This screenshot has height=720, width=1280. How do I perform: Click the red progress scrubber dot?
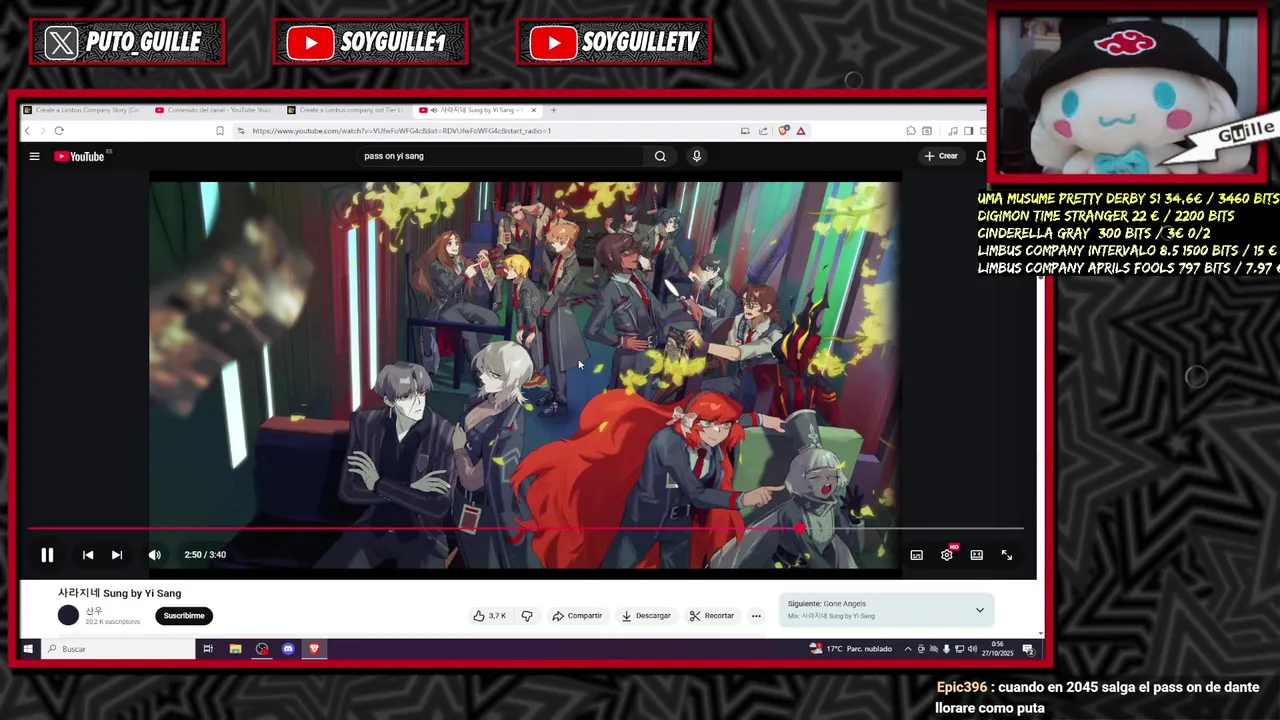(801, 529)
